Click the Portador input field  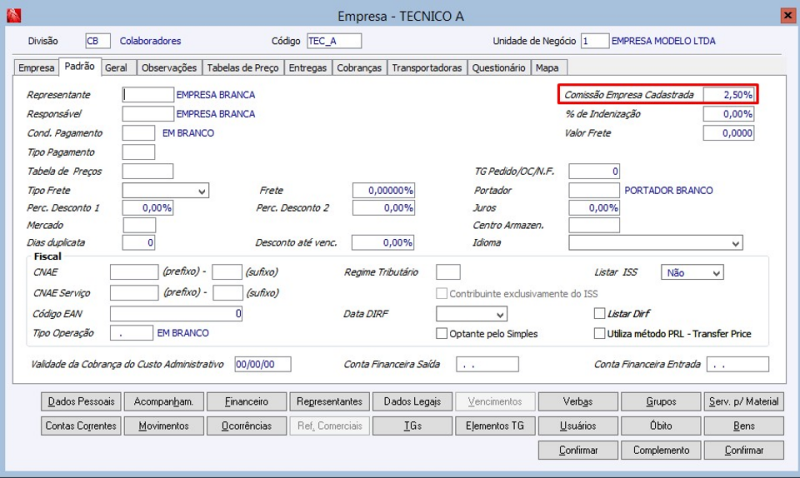(x=594, y=190)
